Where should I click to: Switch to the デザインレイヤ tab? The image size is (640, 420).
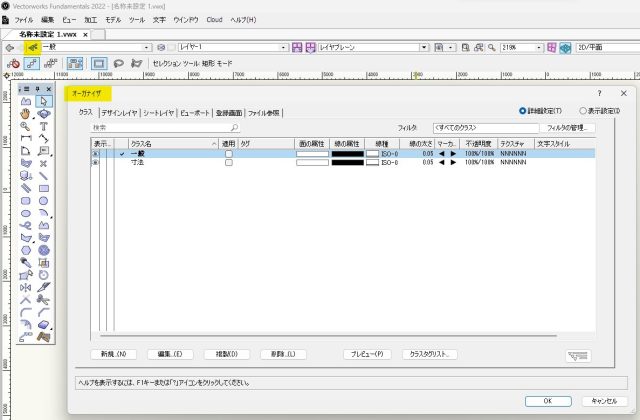[x=119, y=113]
